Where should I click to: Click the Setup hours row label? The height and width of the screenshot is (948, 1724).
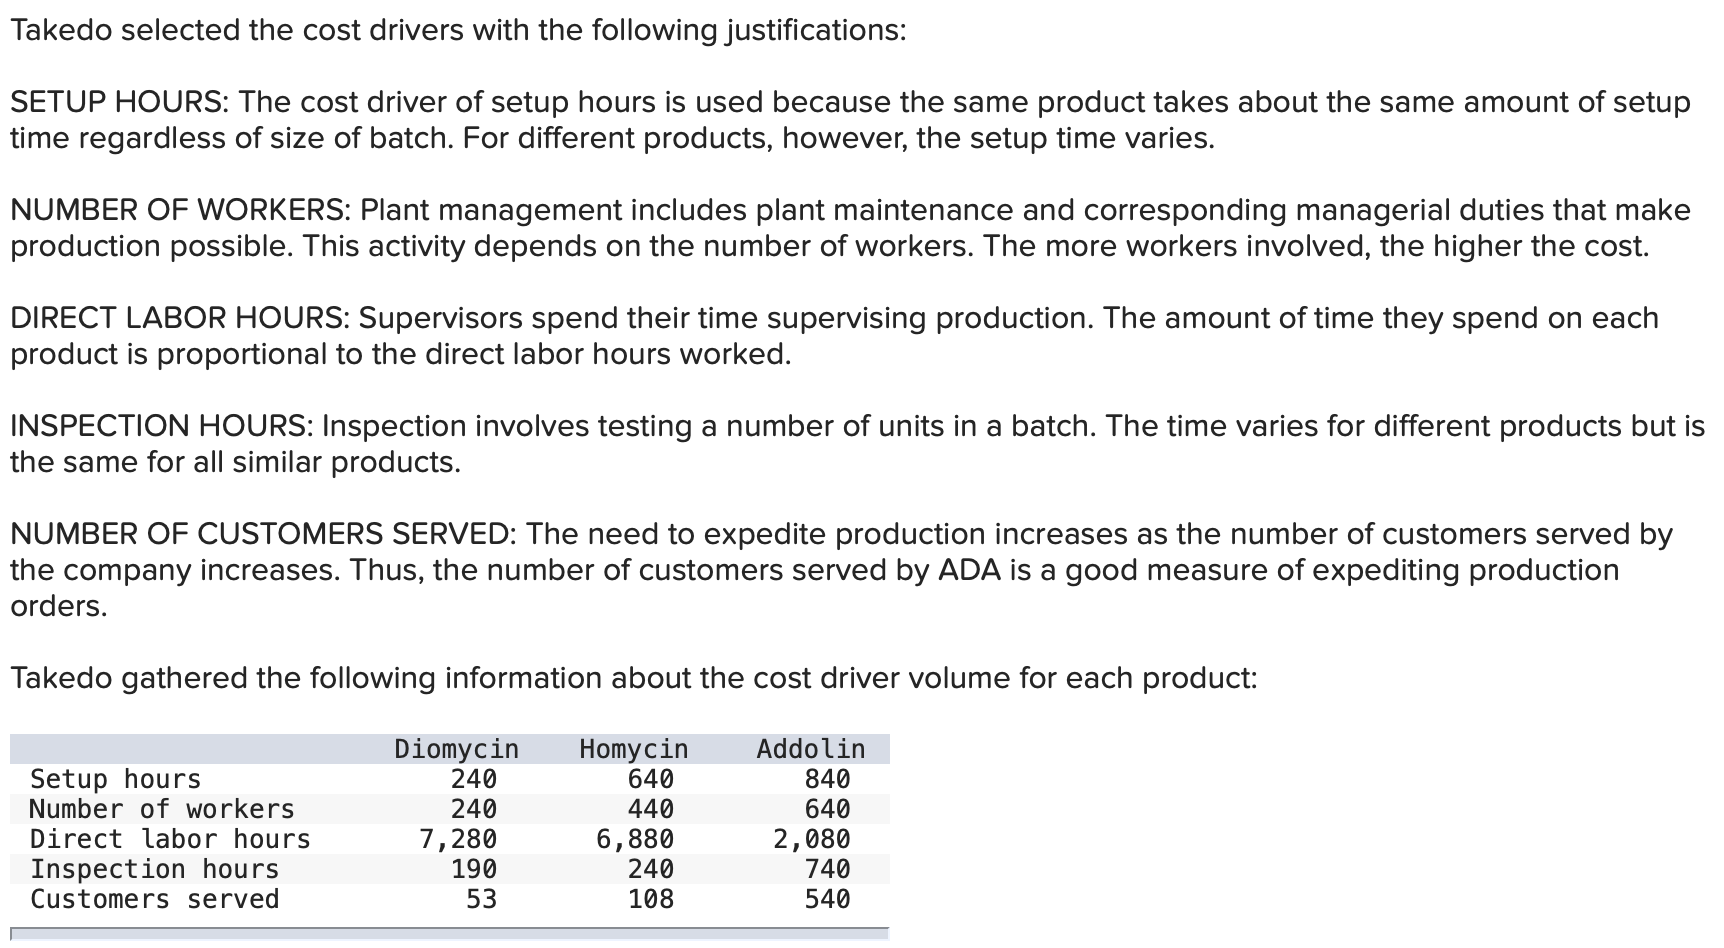pos(115,779)
